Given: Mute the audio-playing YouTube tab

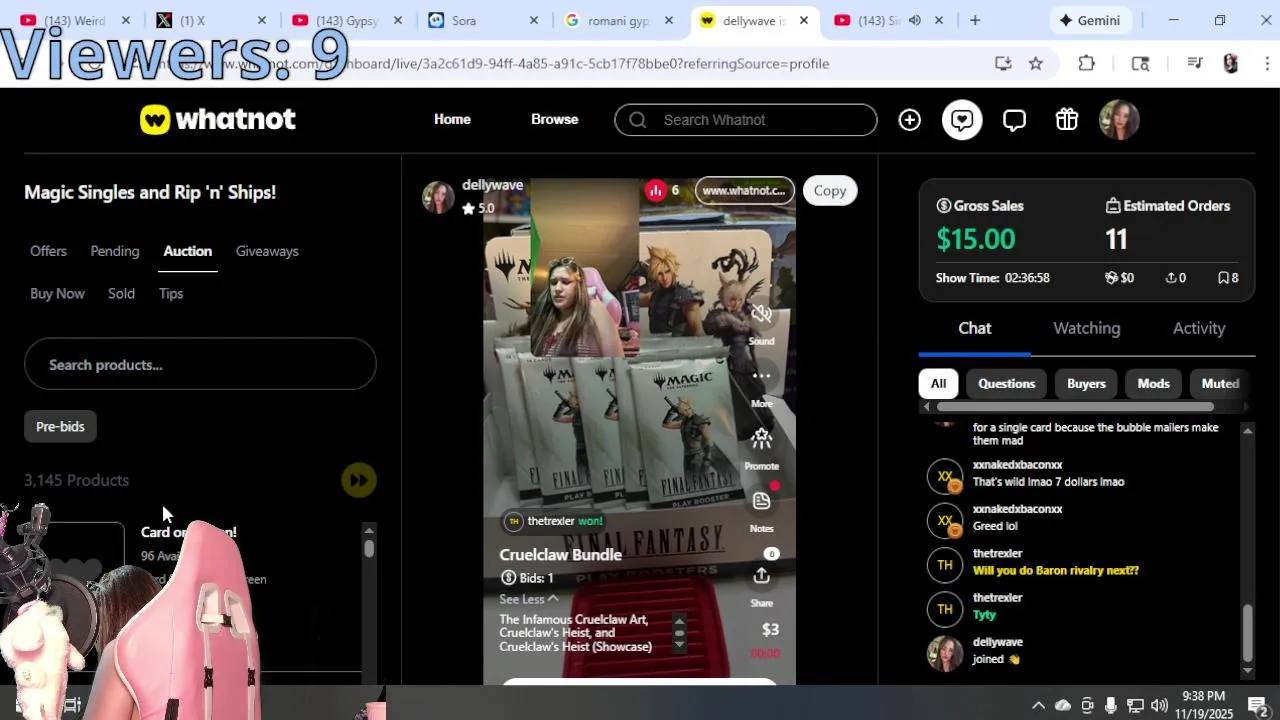Looking at the screenshot, I should pyautogui.click(x=914, y=20).
